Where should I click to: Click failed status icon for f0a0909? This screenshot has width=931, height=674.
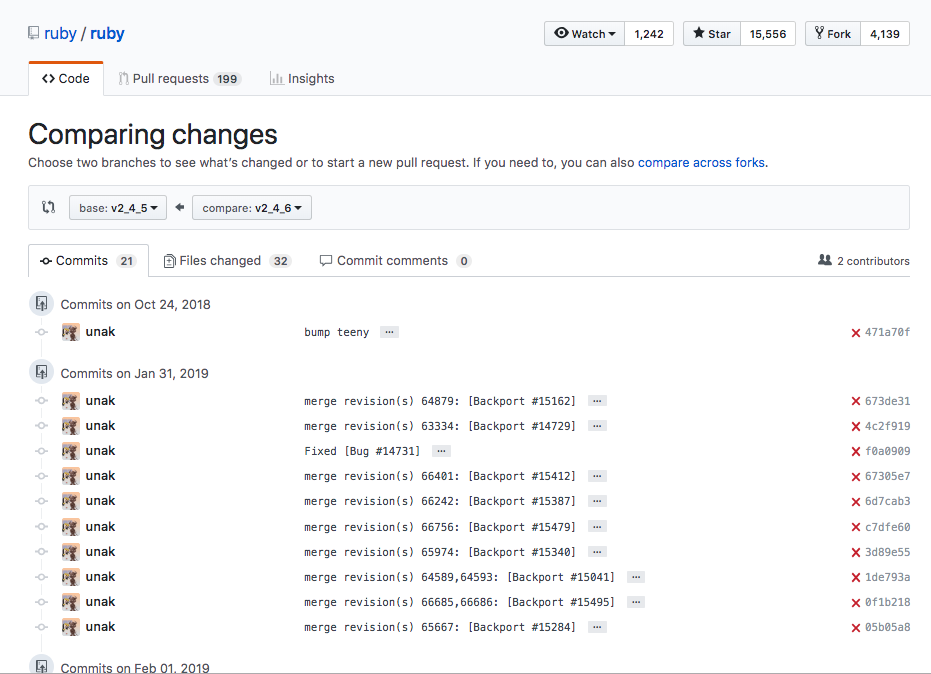[x=856, y=451]
